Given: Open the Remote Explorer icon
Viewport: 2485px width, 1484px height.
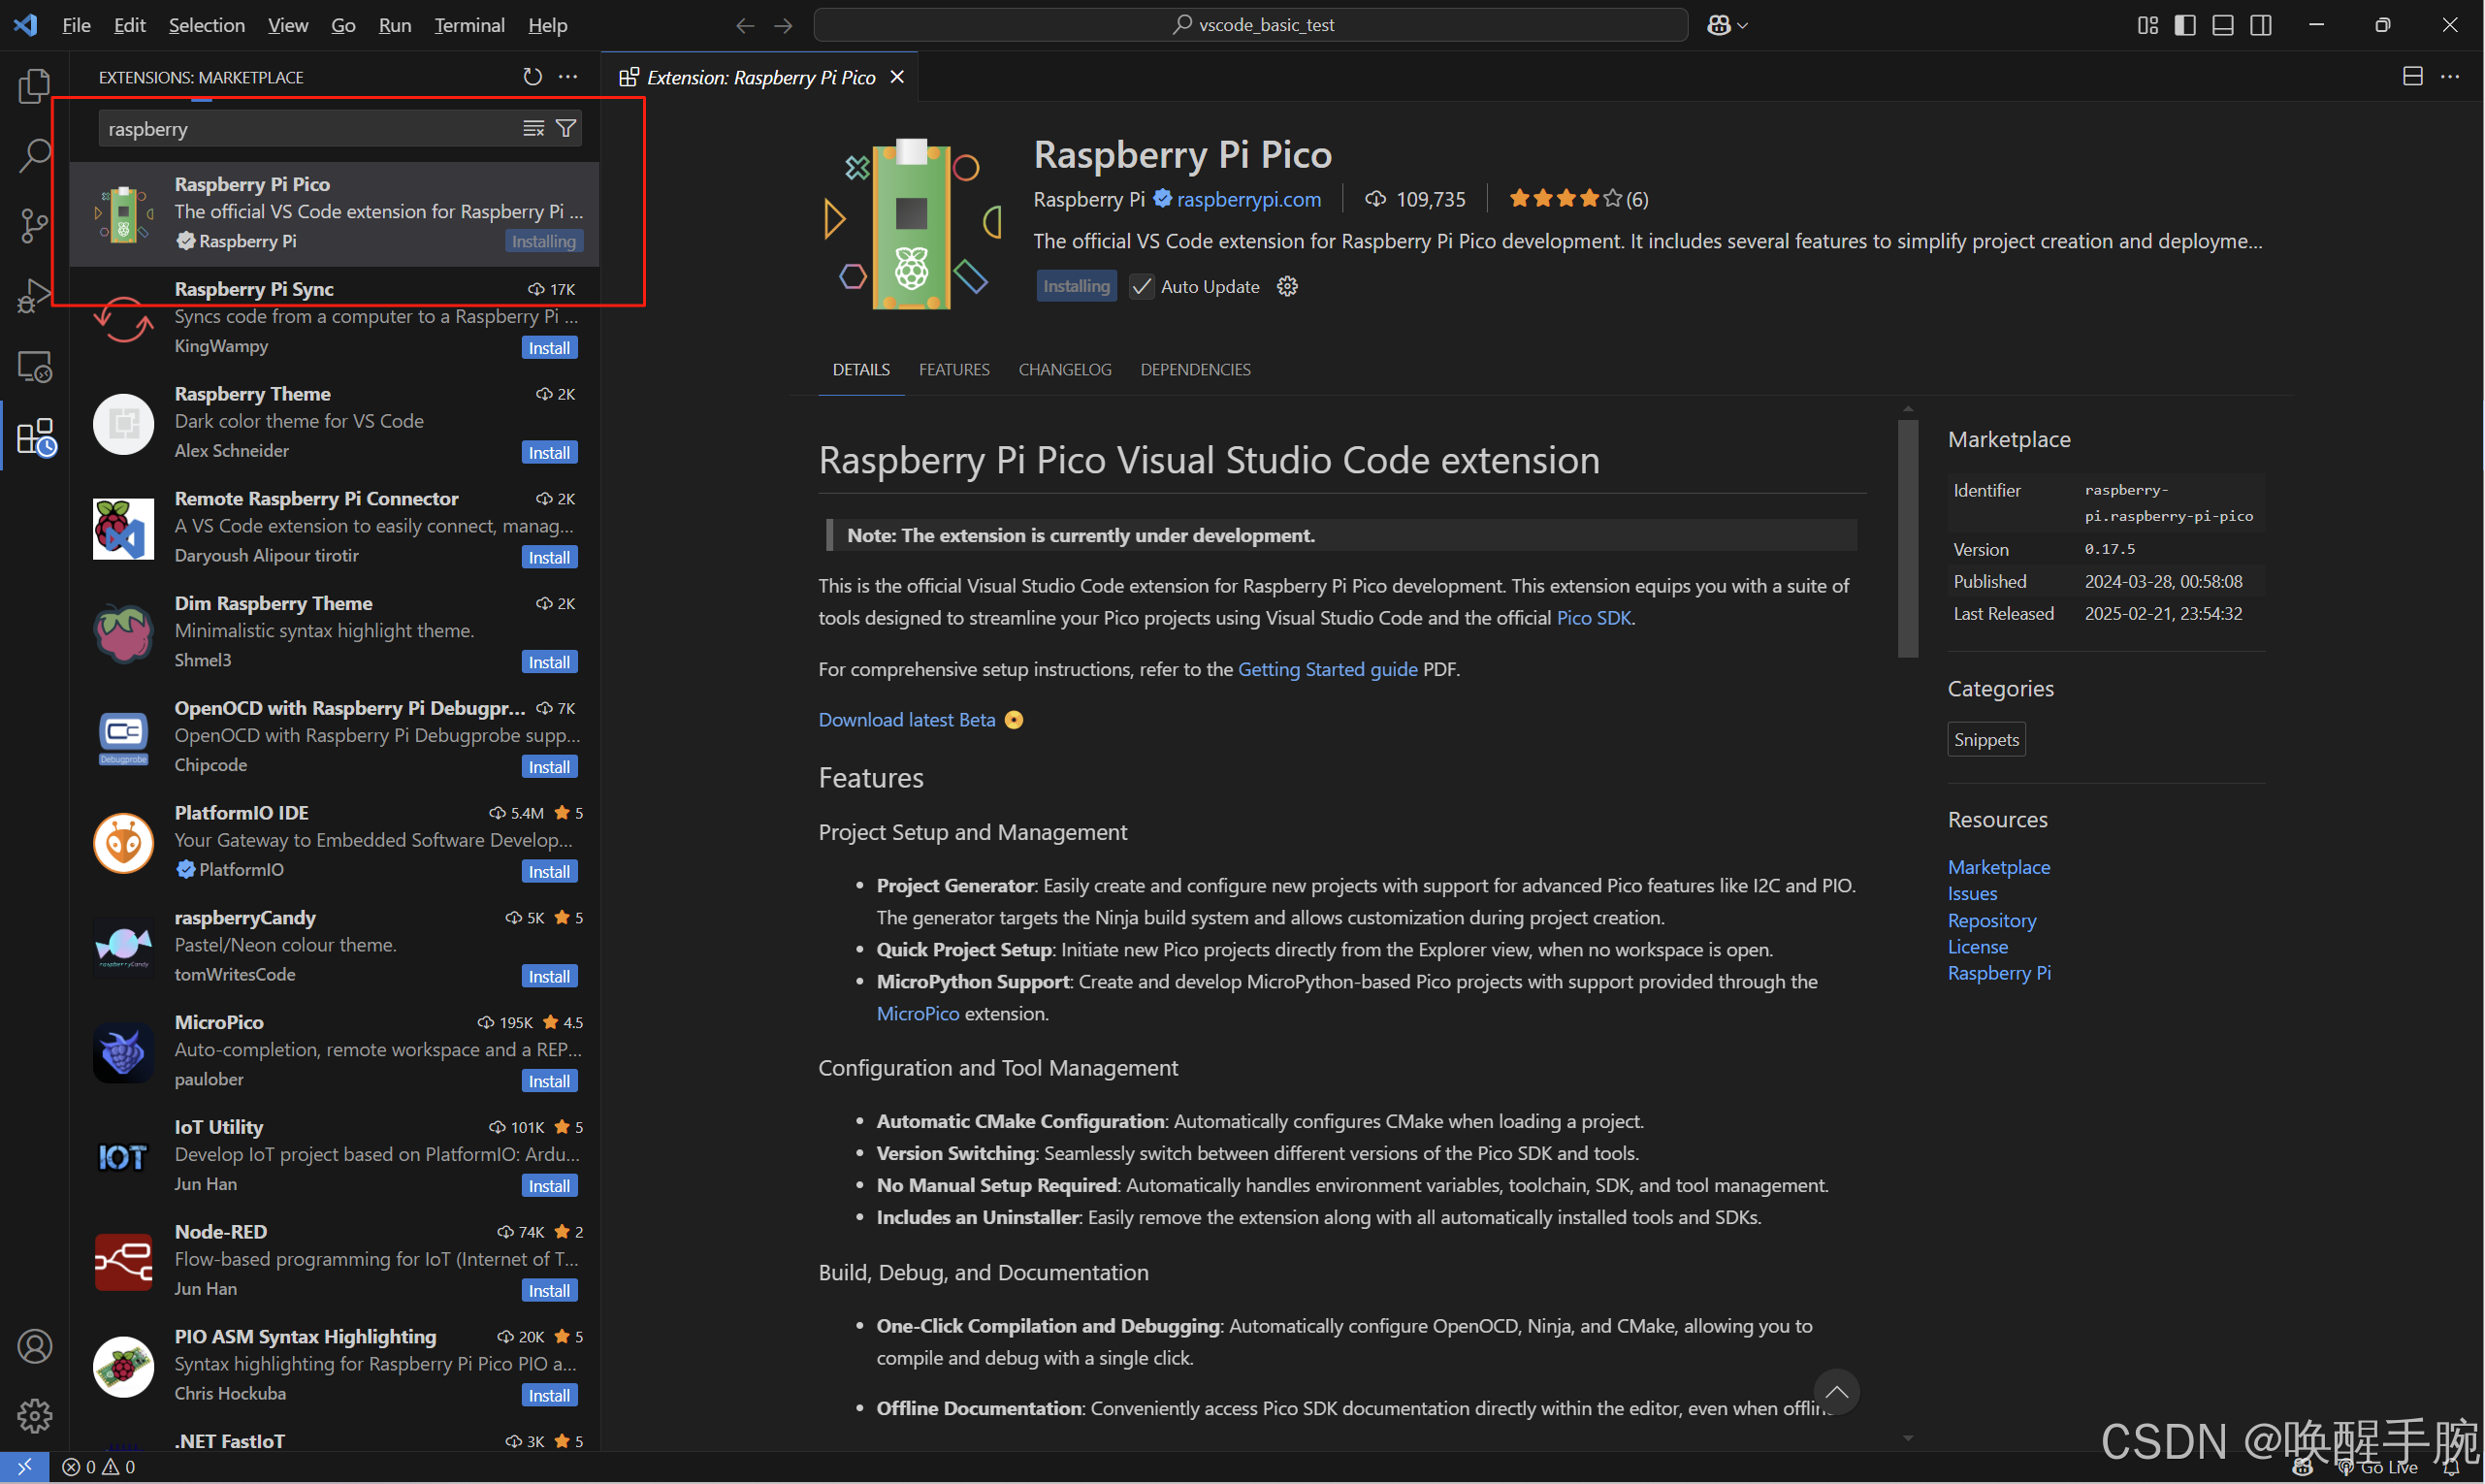Looking at the screenshot, I should pos(34,367).
